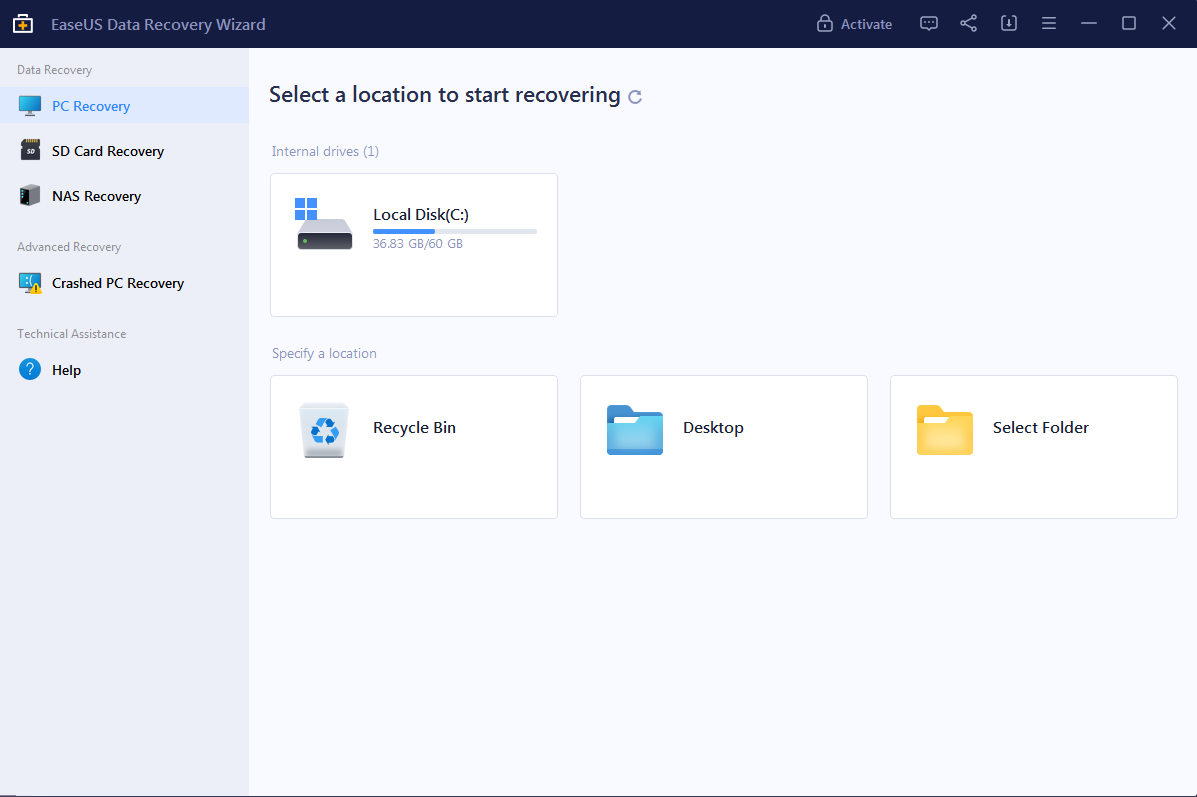Switch to PC Recovery in the sidebar
The image size is (1197, 797).
[90, 105]
